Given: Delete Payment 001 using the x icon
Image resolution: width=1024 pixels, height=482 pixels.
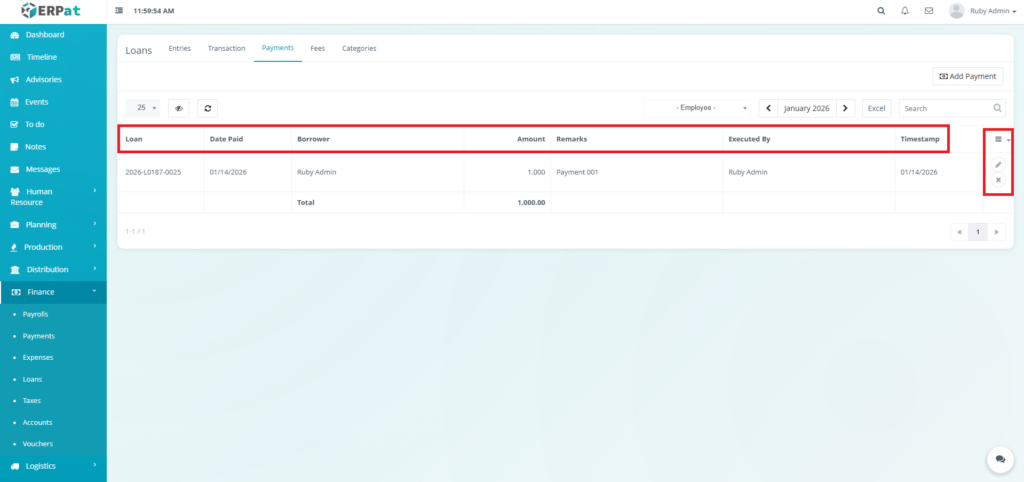Looking at the screenshot, I should point(998,180).
